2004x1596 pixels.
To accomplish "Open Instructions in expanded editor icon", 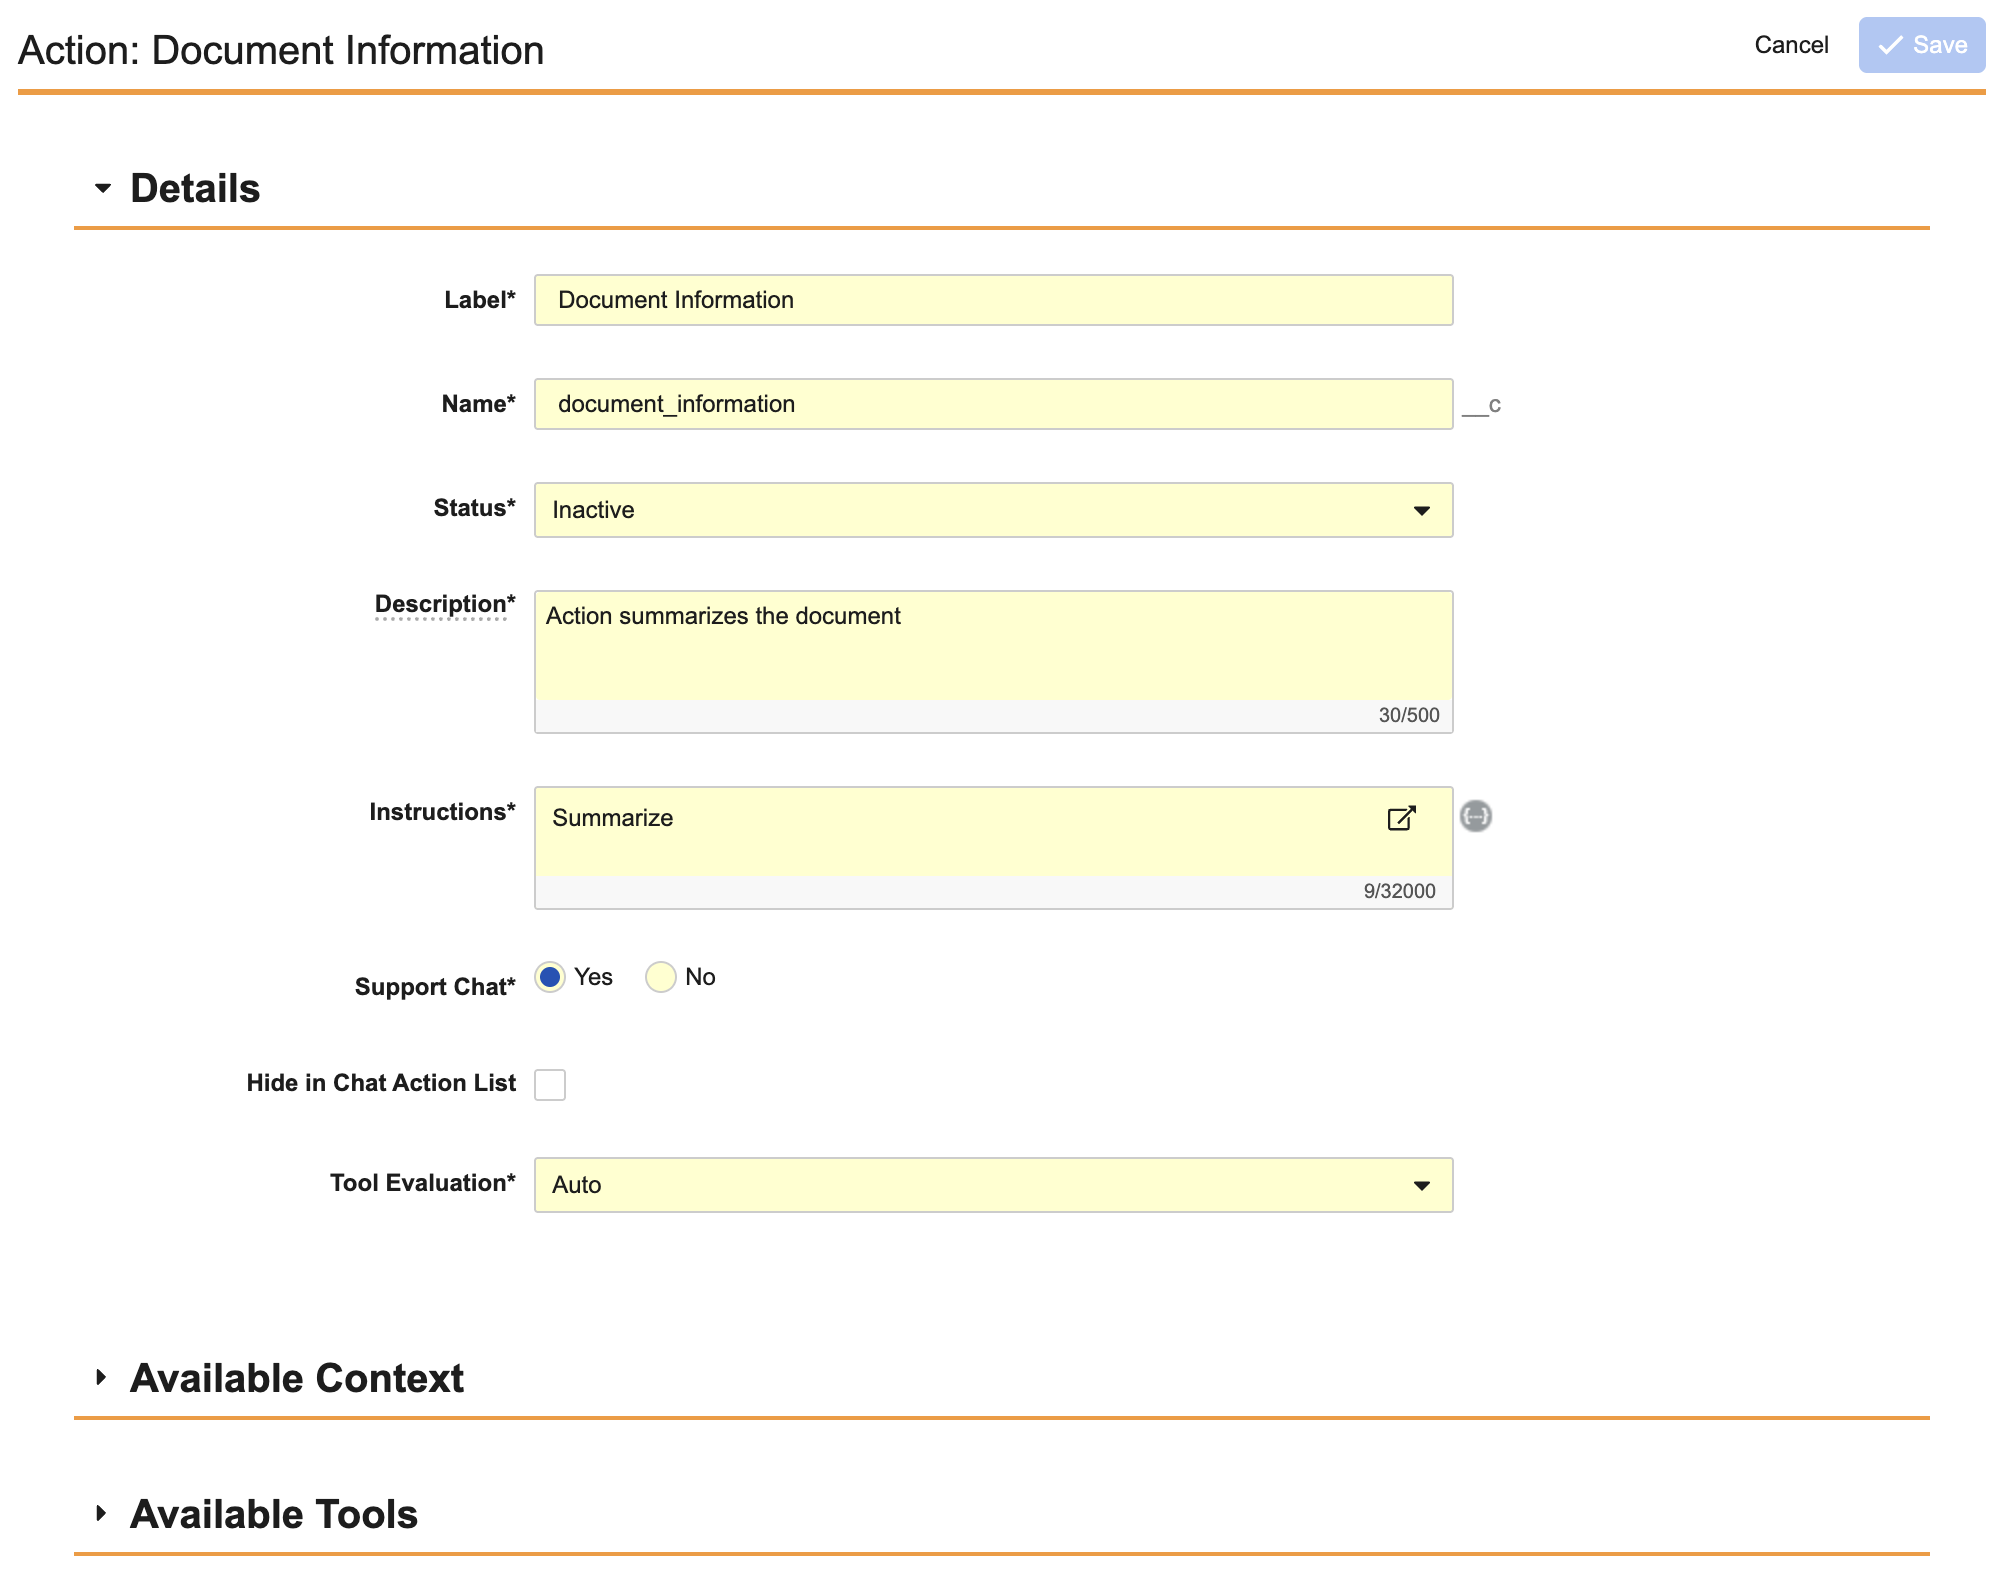I will click(x=1401, y=818).
